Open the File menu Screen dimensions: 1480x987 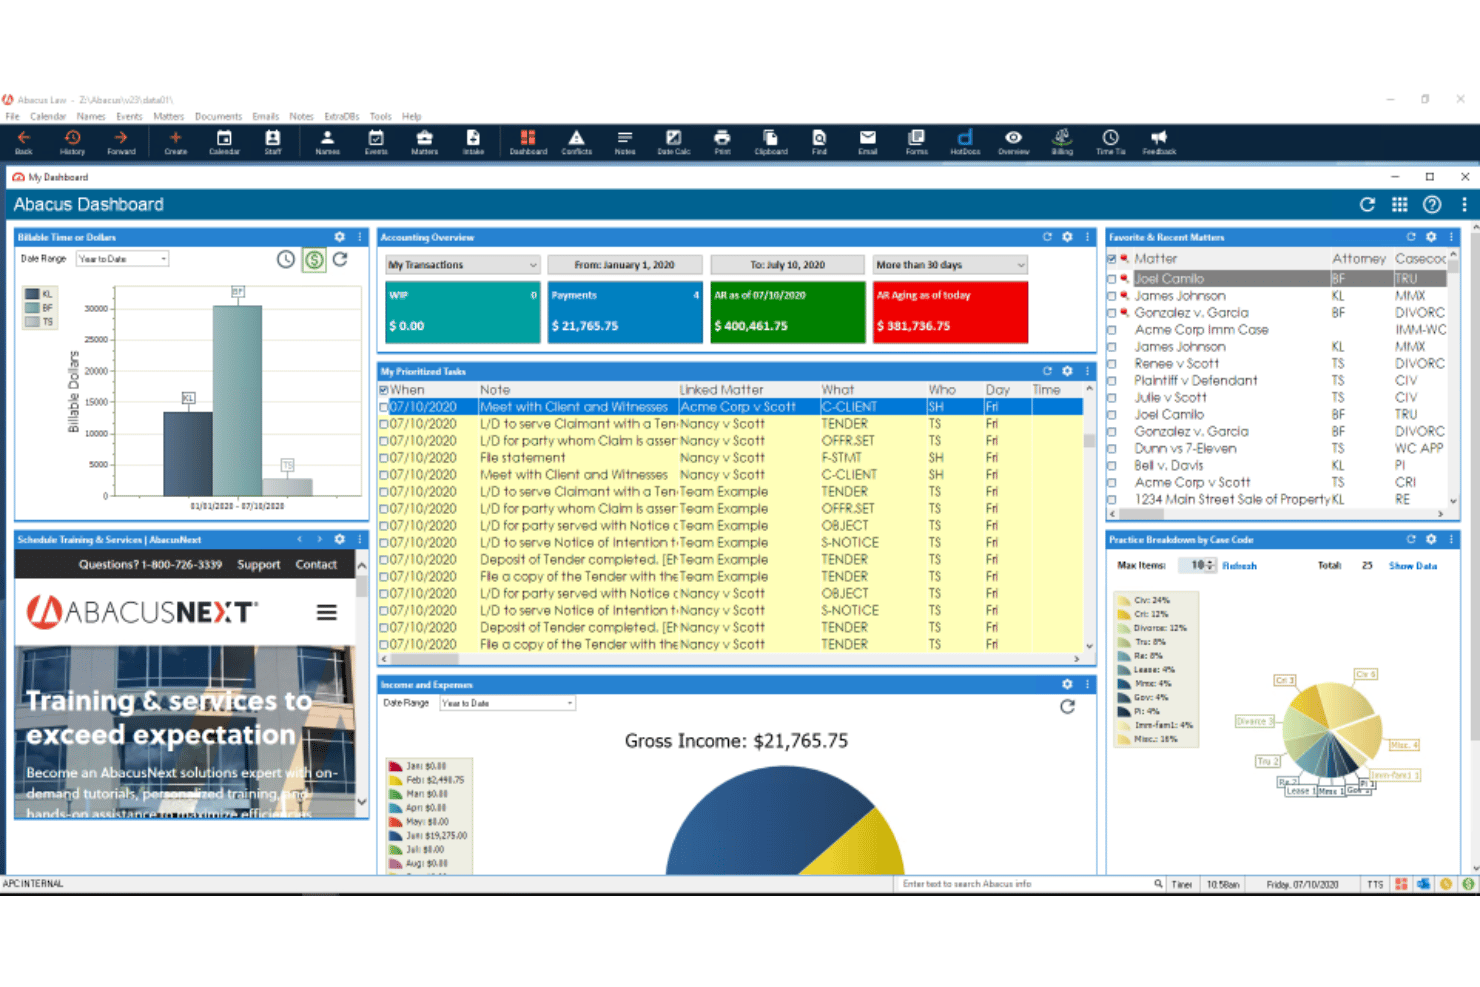pos(12,116)
